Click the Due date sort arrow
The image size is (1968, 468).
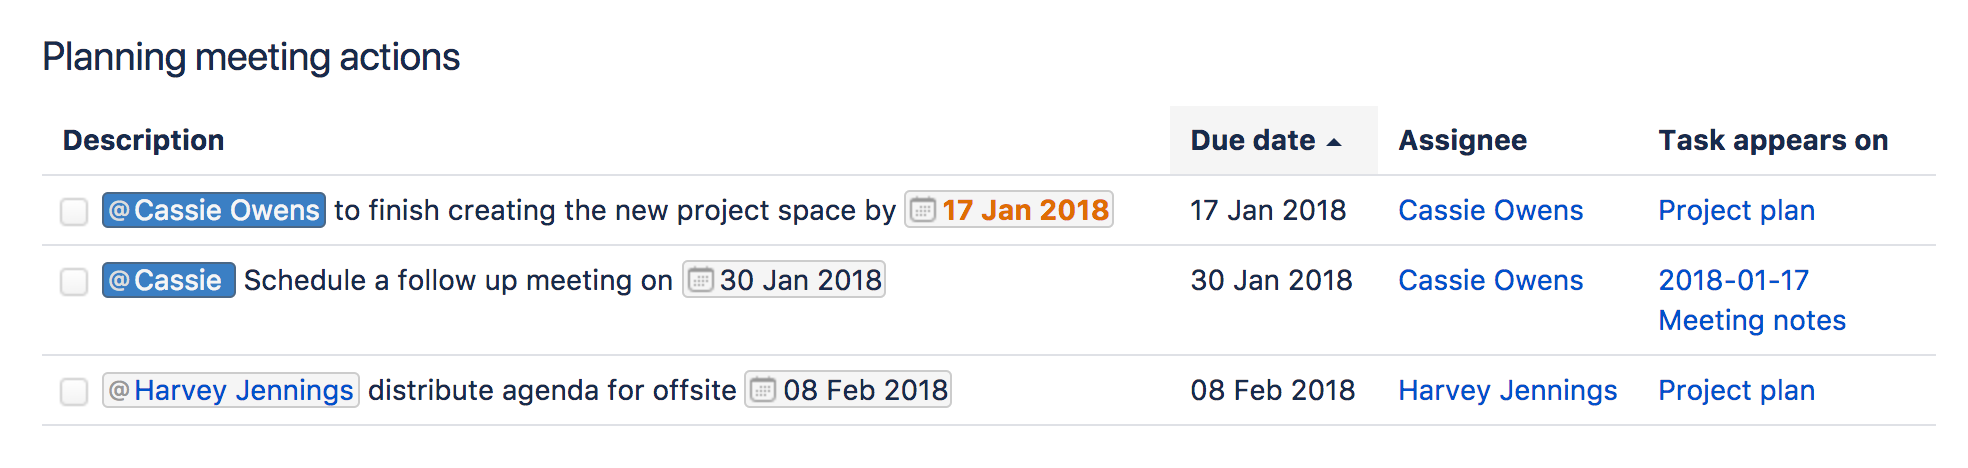(x=1334, y=142)
